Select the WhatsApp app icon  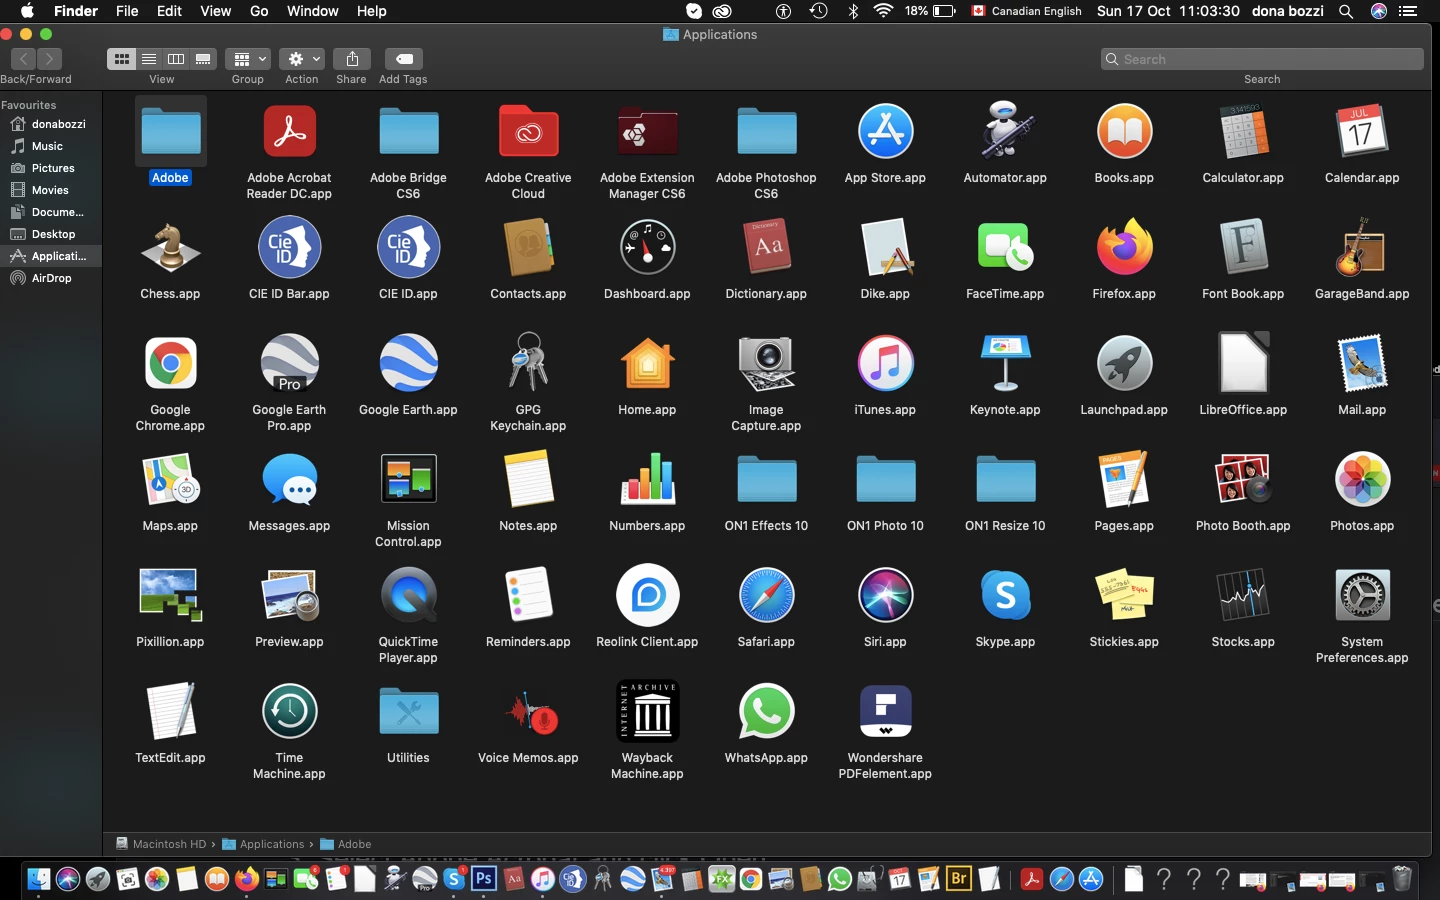tap(766, 711)
